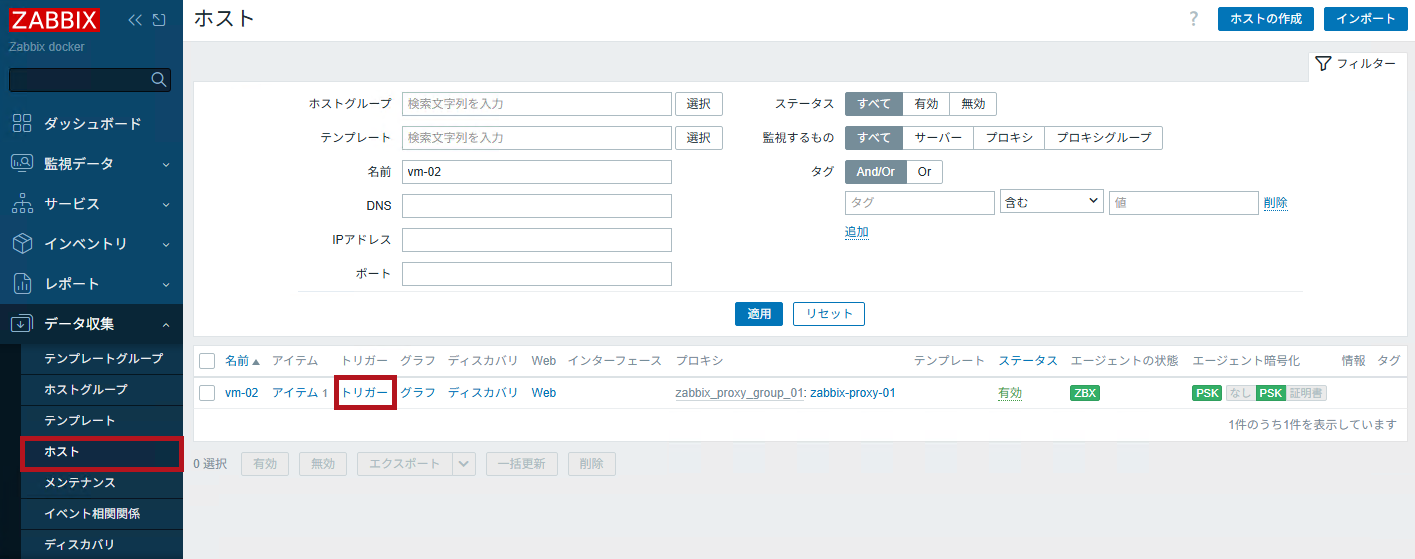Open the tag operator 含む dropdown
Screen dimensions: 1415x559
point(1051,202)
